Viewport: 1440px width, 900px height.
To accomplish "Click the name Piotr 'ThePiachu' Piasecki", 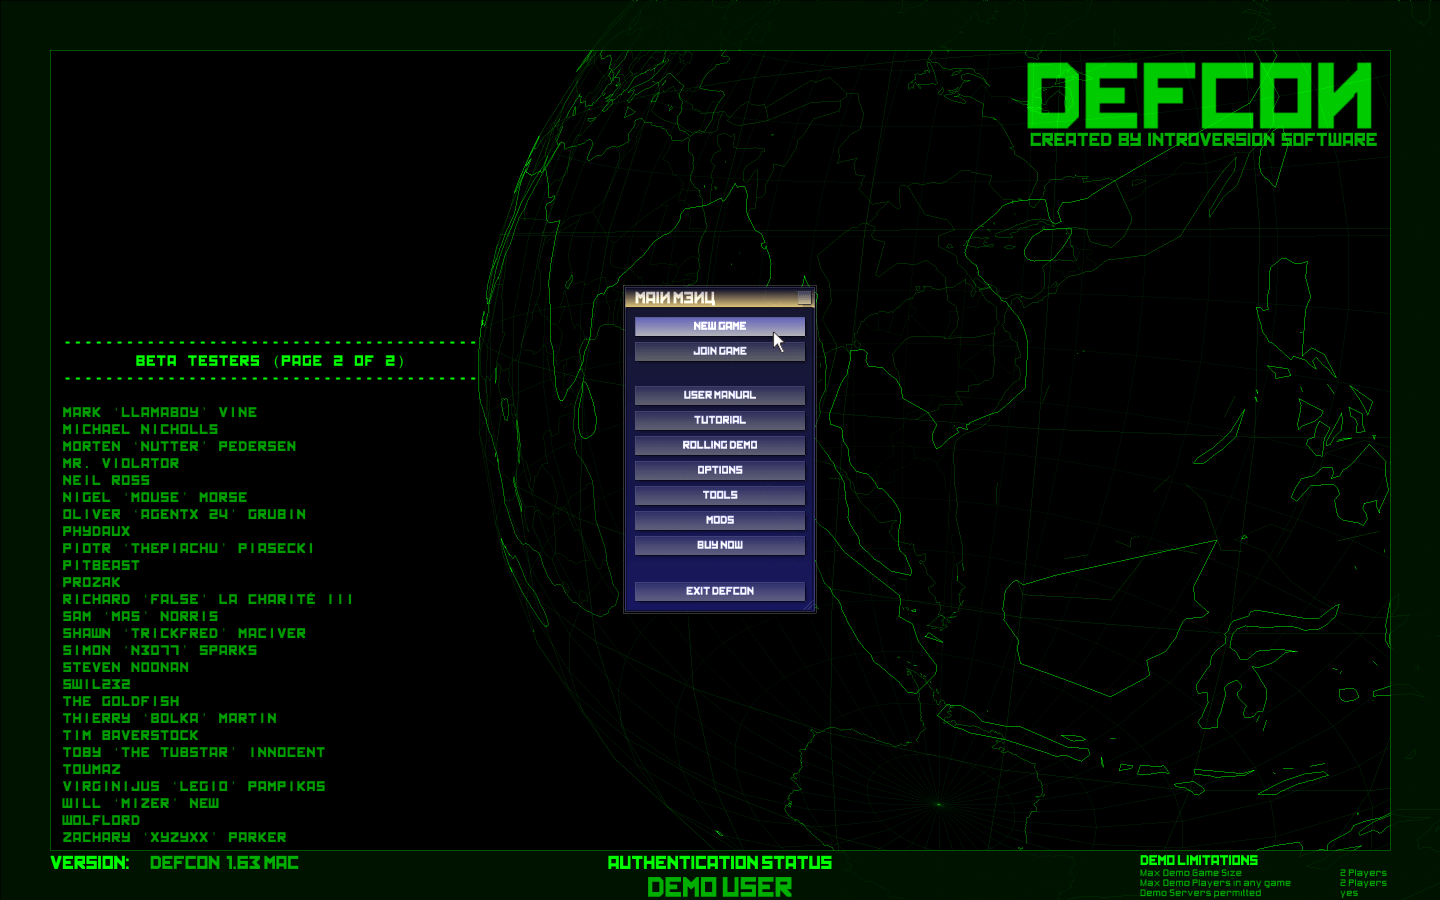I will coord(188,548).
